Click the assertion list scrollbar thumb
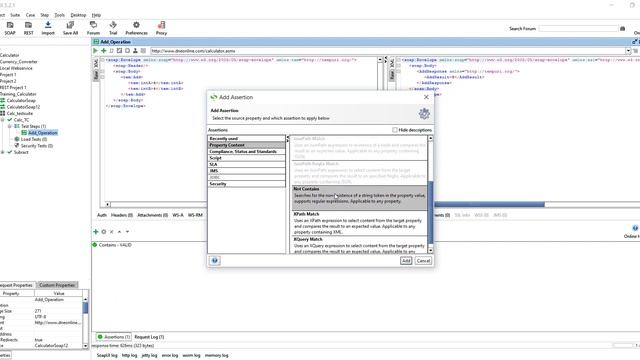 click(x=430, y=212)
